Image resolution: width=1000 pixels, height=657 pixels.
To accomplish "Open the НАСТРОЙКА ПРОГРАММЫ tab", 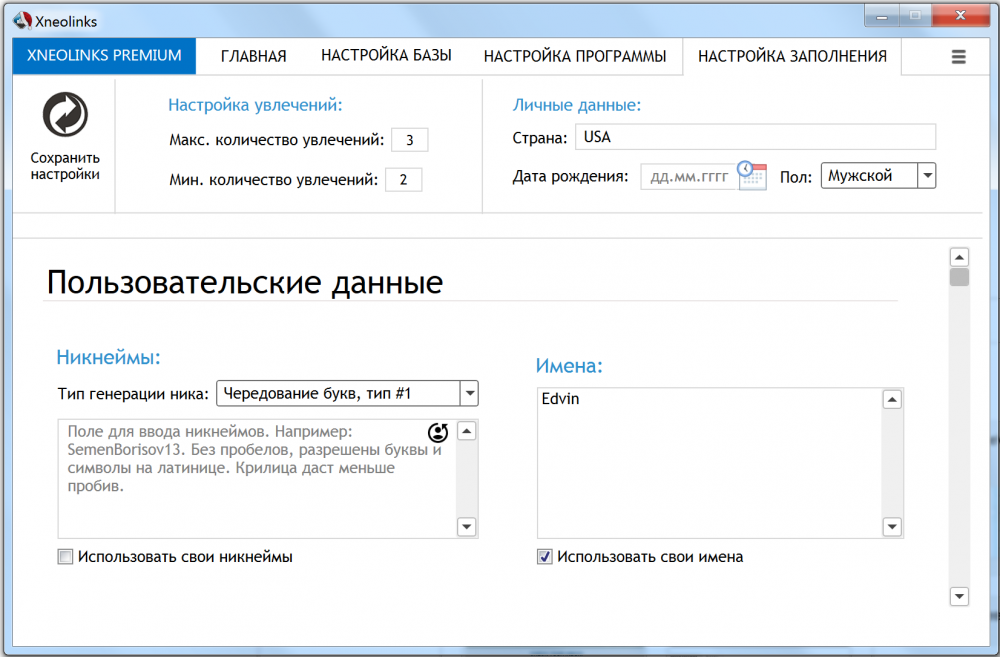I will pos(575,56).
